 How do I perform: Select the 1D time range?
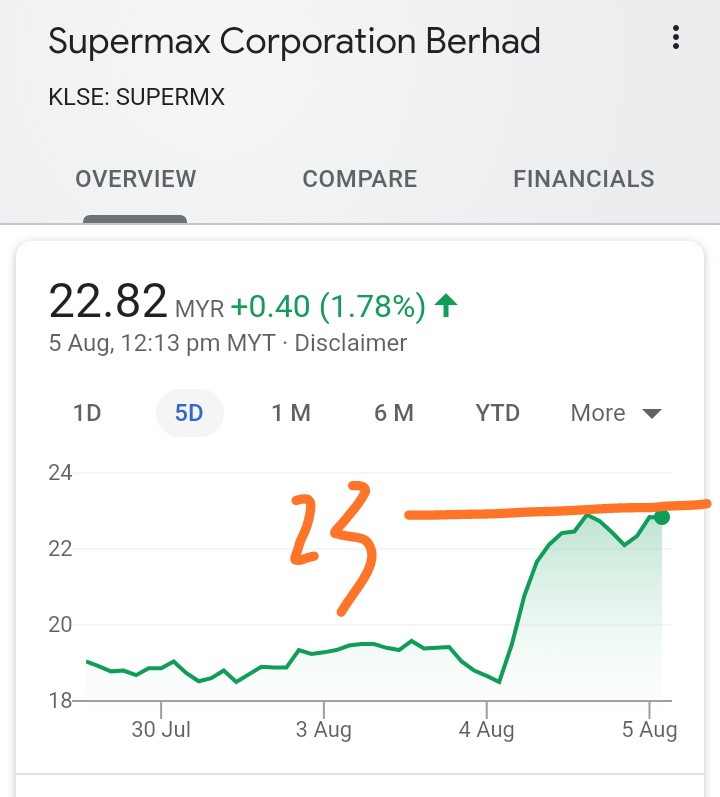point(87,413)
